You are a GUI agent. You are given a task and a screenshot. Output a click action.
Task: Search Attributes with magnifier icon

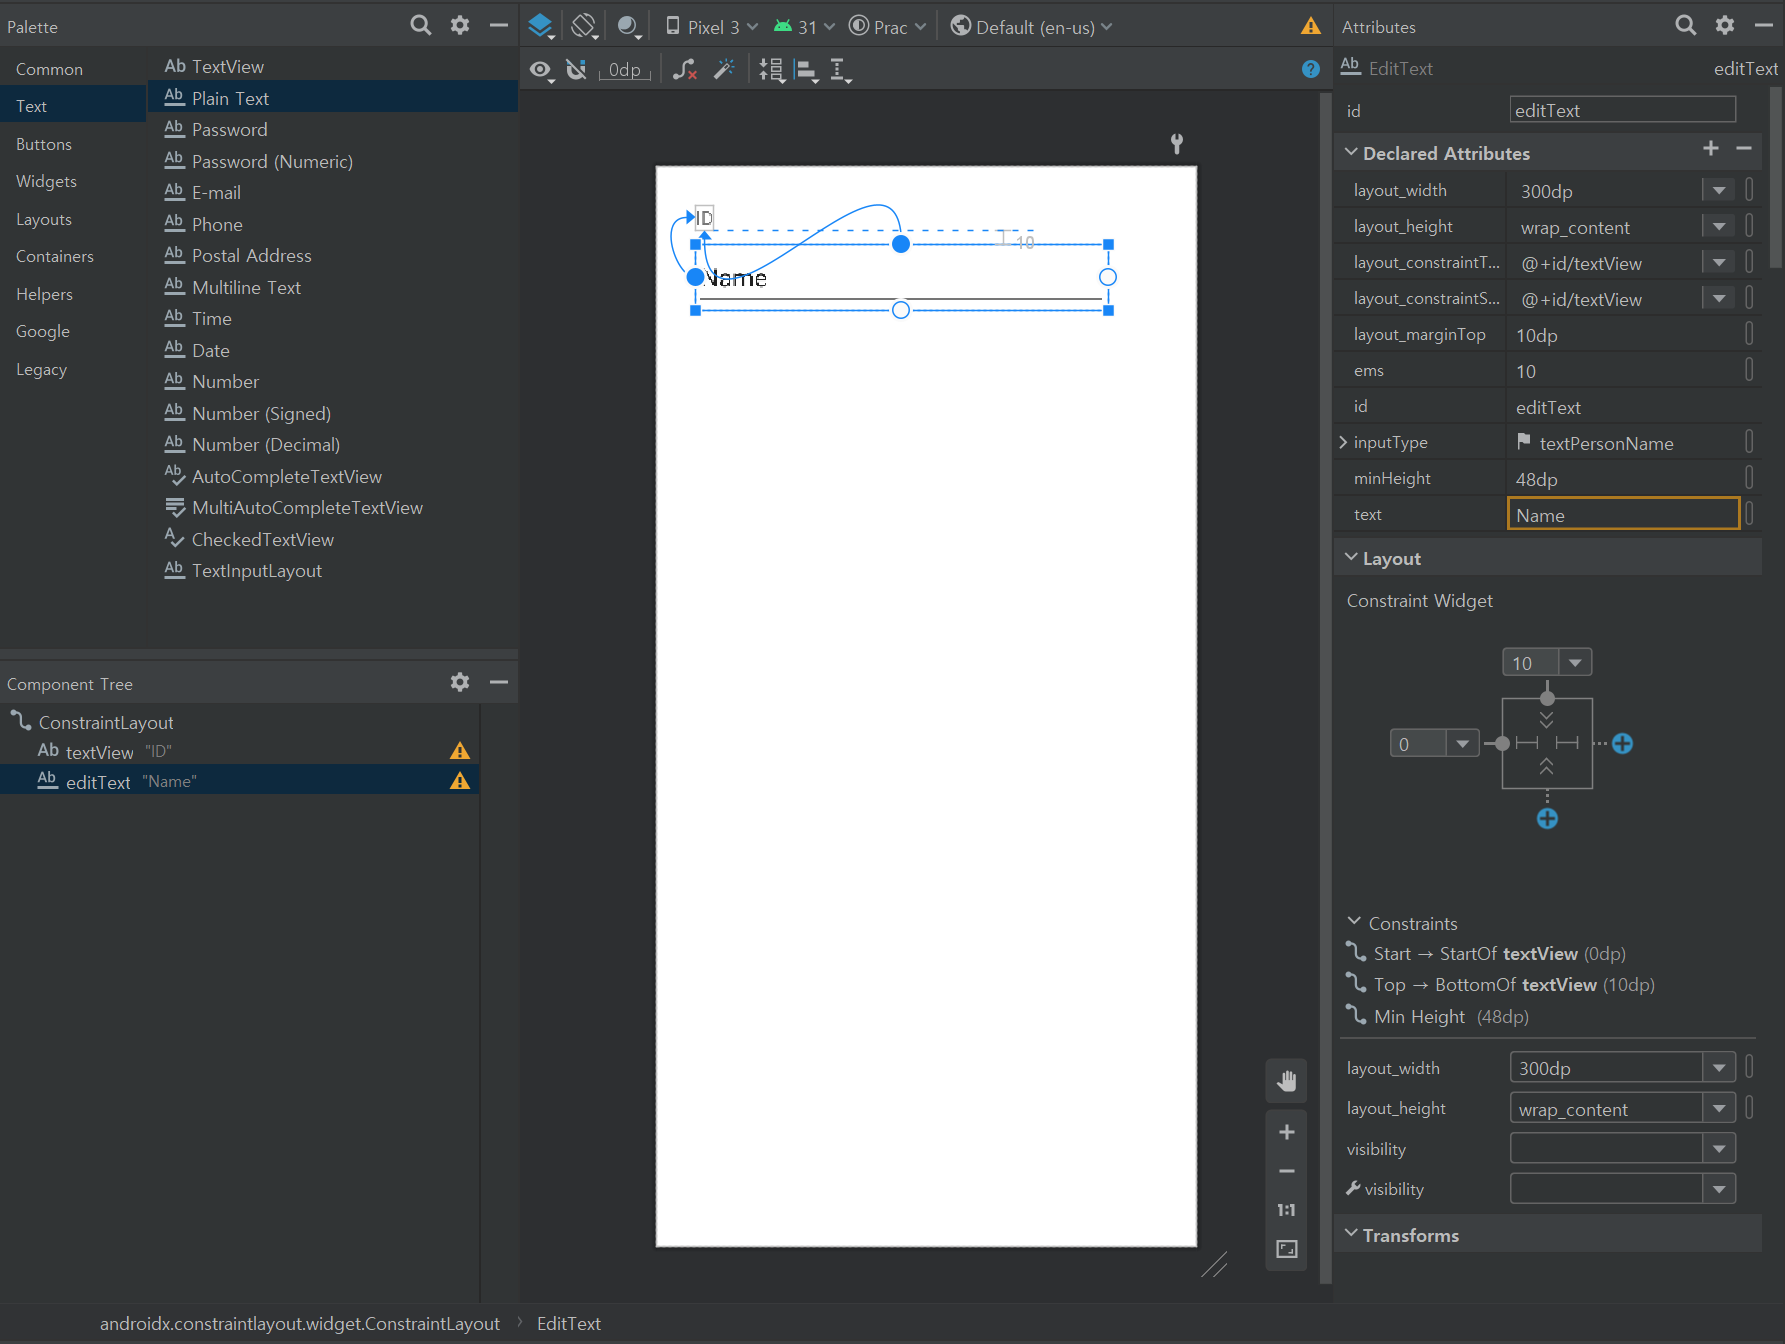tap(1686, 26)
